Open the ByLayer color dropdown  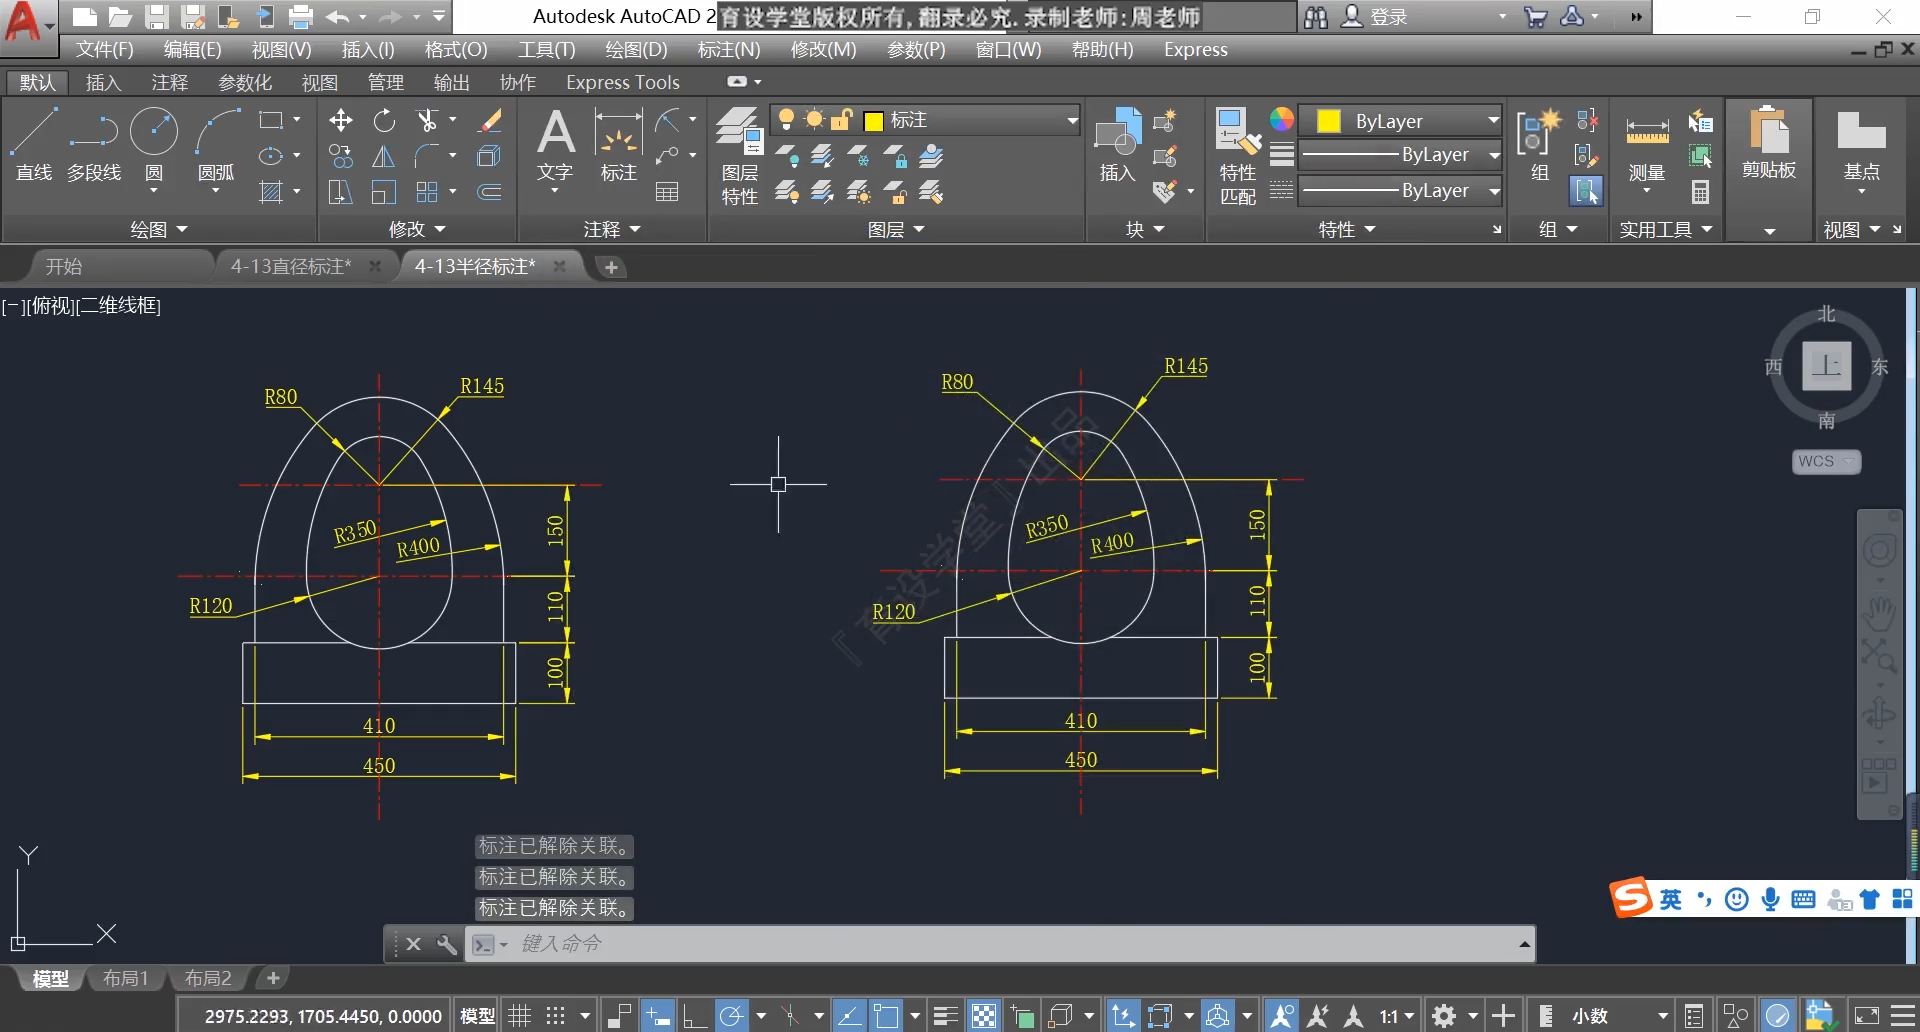click(x=1400, y=121)
